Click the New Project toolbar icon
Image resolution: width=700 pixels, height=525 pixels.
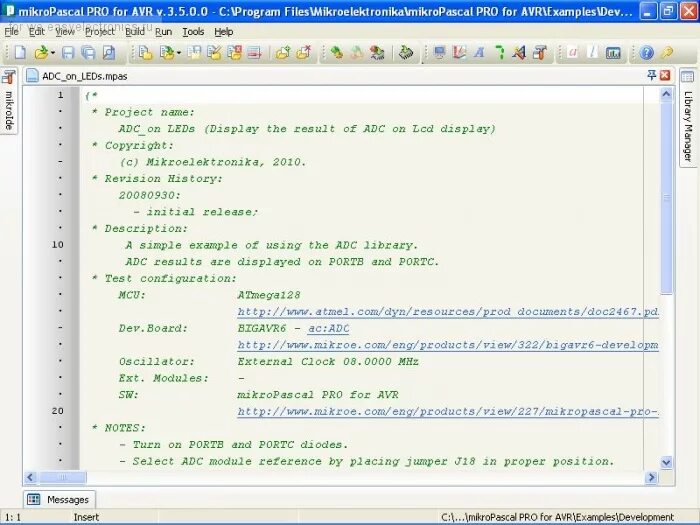tap(146, 53)
